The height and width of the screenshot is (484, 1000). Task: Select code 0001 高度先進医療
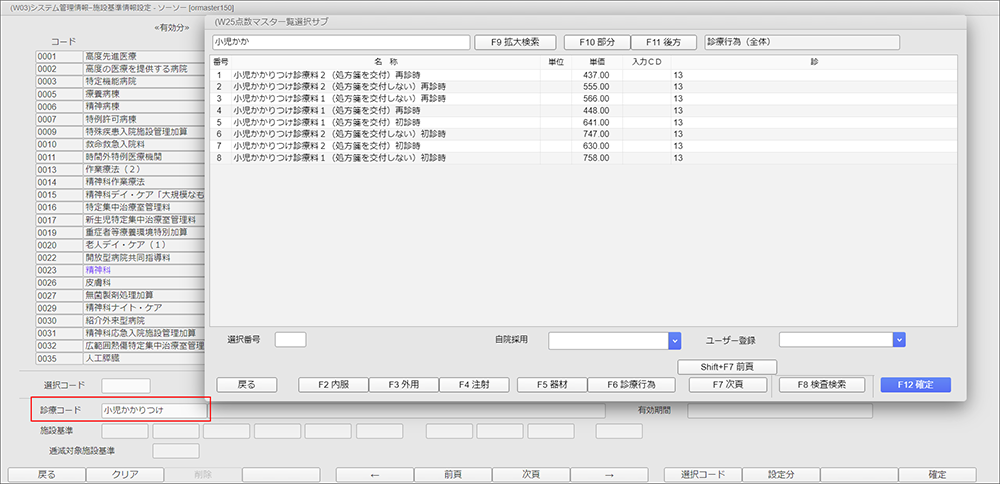120,57
